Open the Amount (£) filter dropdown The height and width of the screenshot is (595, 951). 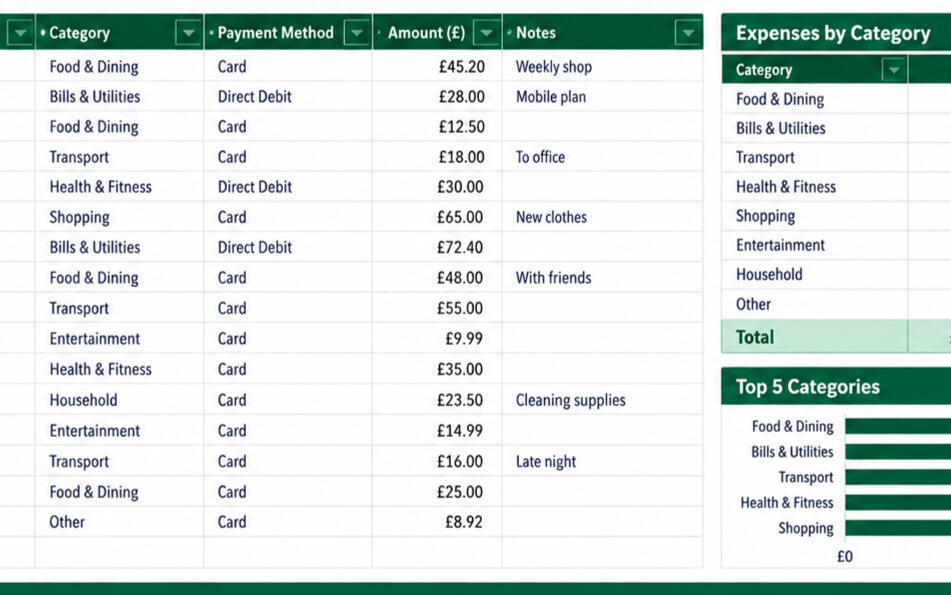coord(486,33)
